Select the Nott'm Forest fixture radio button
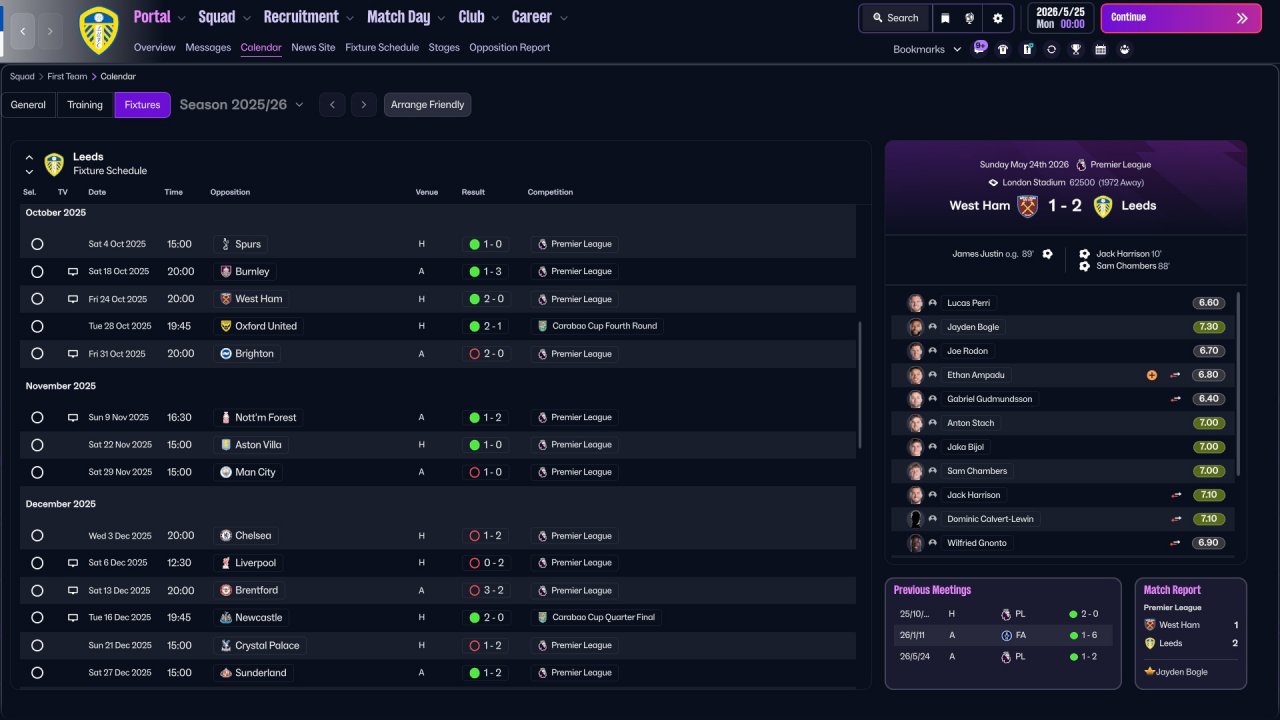The image size is (1280, 720). click(x=37, y=418)
